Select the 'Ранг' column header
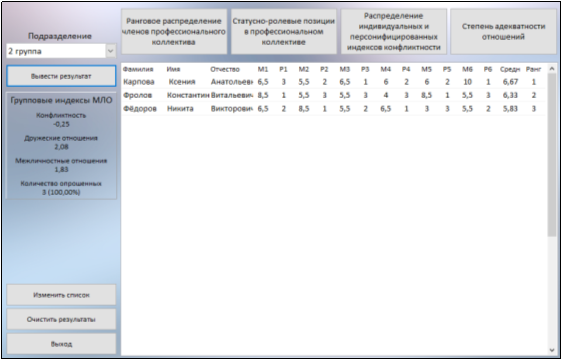Screen dimensions: 562x360 pyautogui.click(x=534, y=69)
